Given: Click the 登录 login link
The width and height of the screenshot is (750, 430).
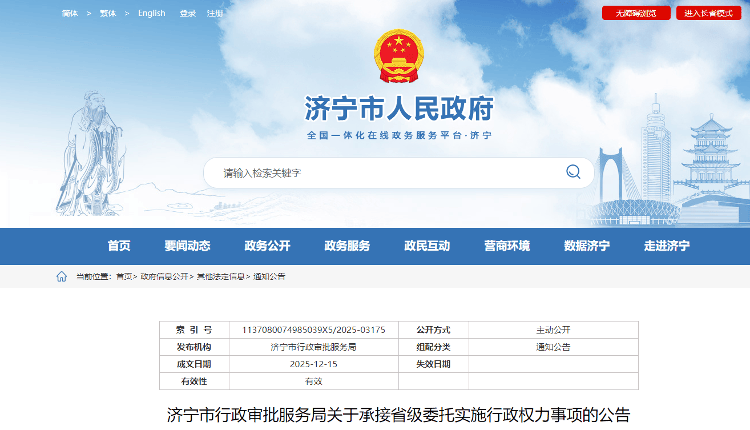Looking at the screenshot, I should (188, 13).
